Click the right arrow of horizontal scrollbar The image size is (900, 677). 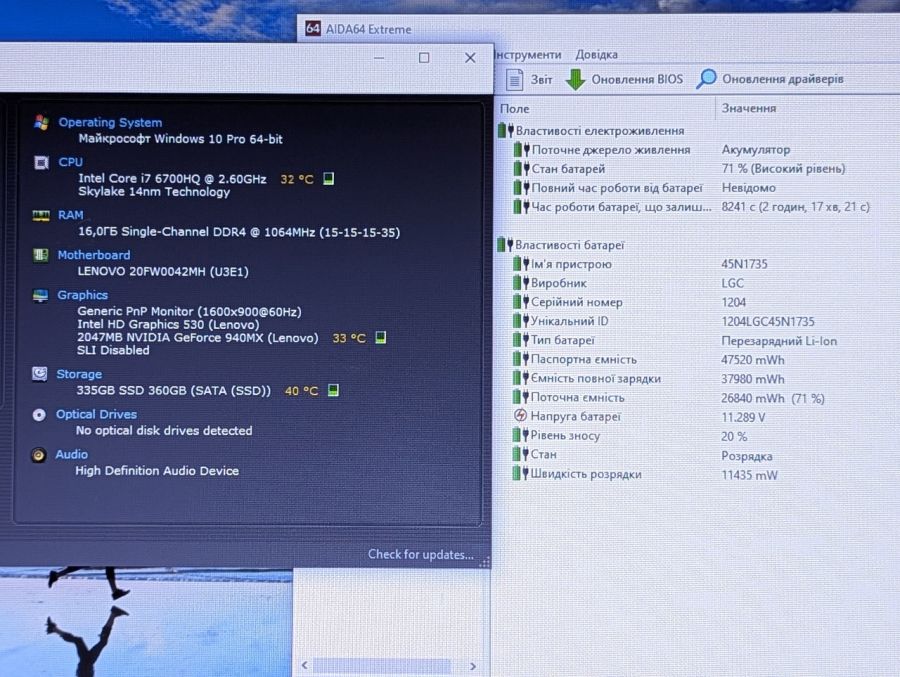[x=473, y=666]
